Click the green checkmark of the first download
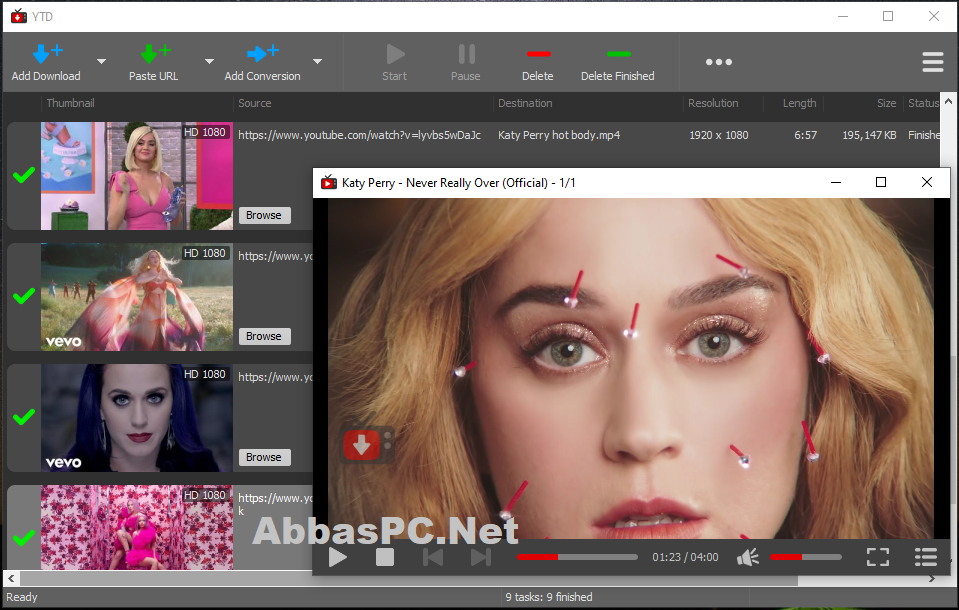Image resolution: width=959 pixels, height=610 pixels. [24, 176]
